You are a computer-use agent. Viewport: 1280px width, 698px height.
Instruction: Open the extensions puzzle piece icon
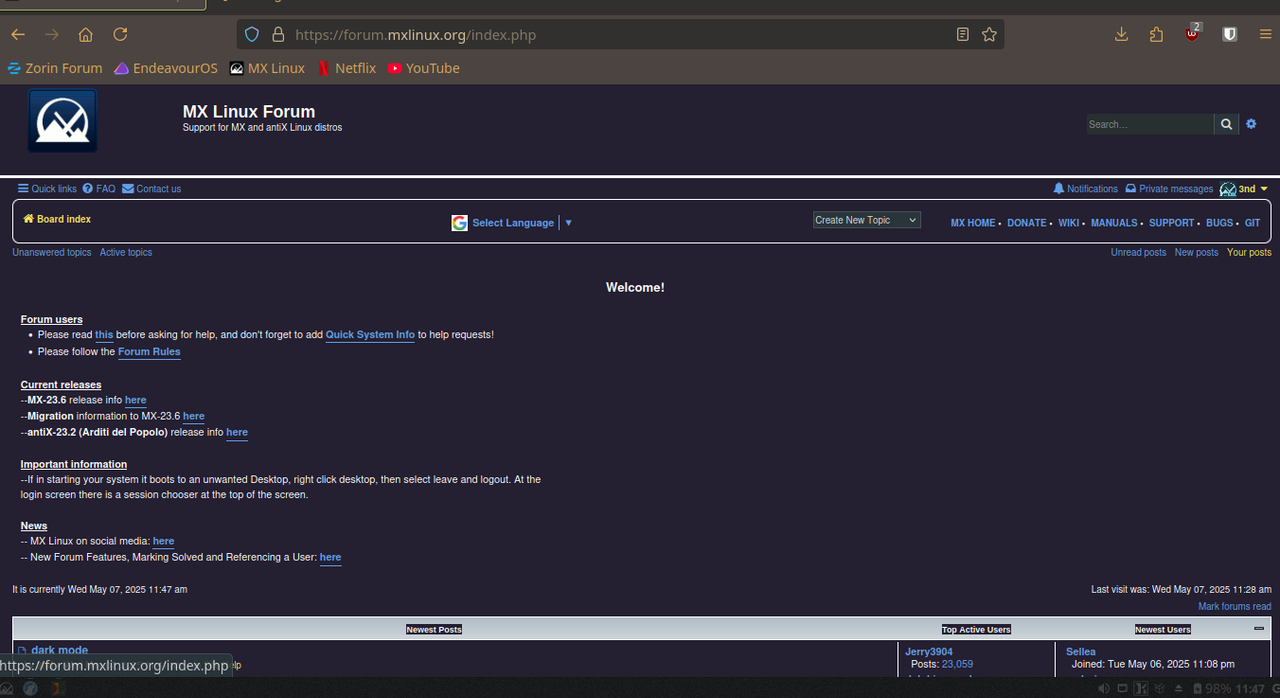click(x=1156, y=34)
